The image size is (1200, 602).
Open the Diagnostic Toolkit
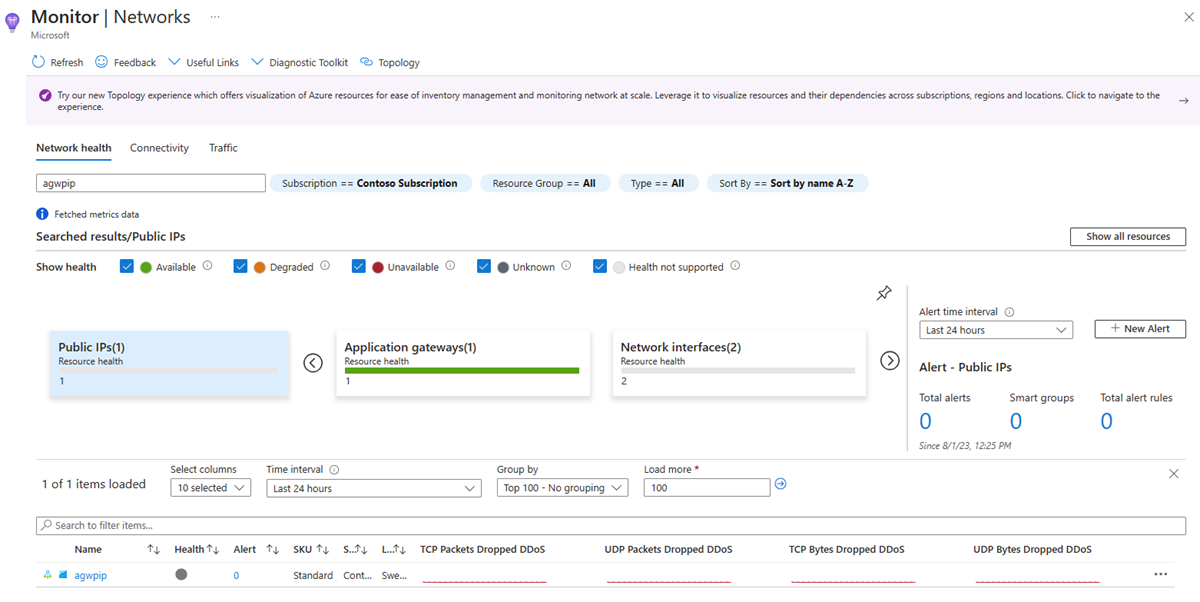(298, 62)
